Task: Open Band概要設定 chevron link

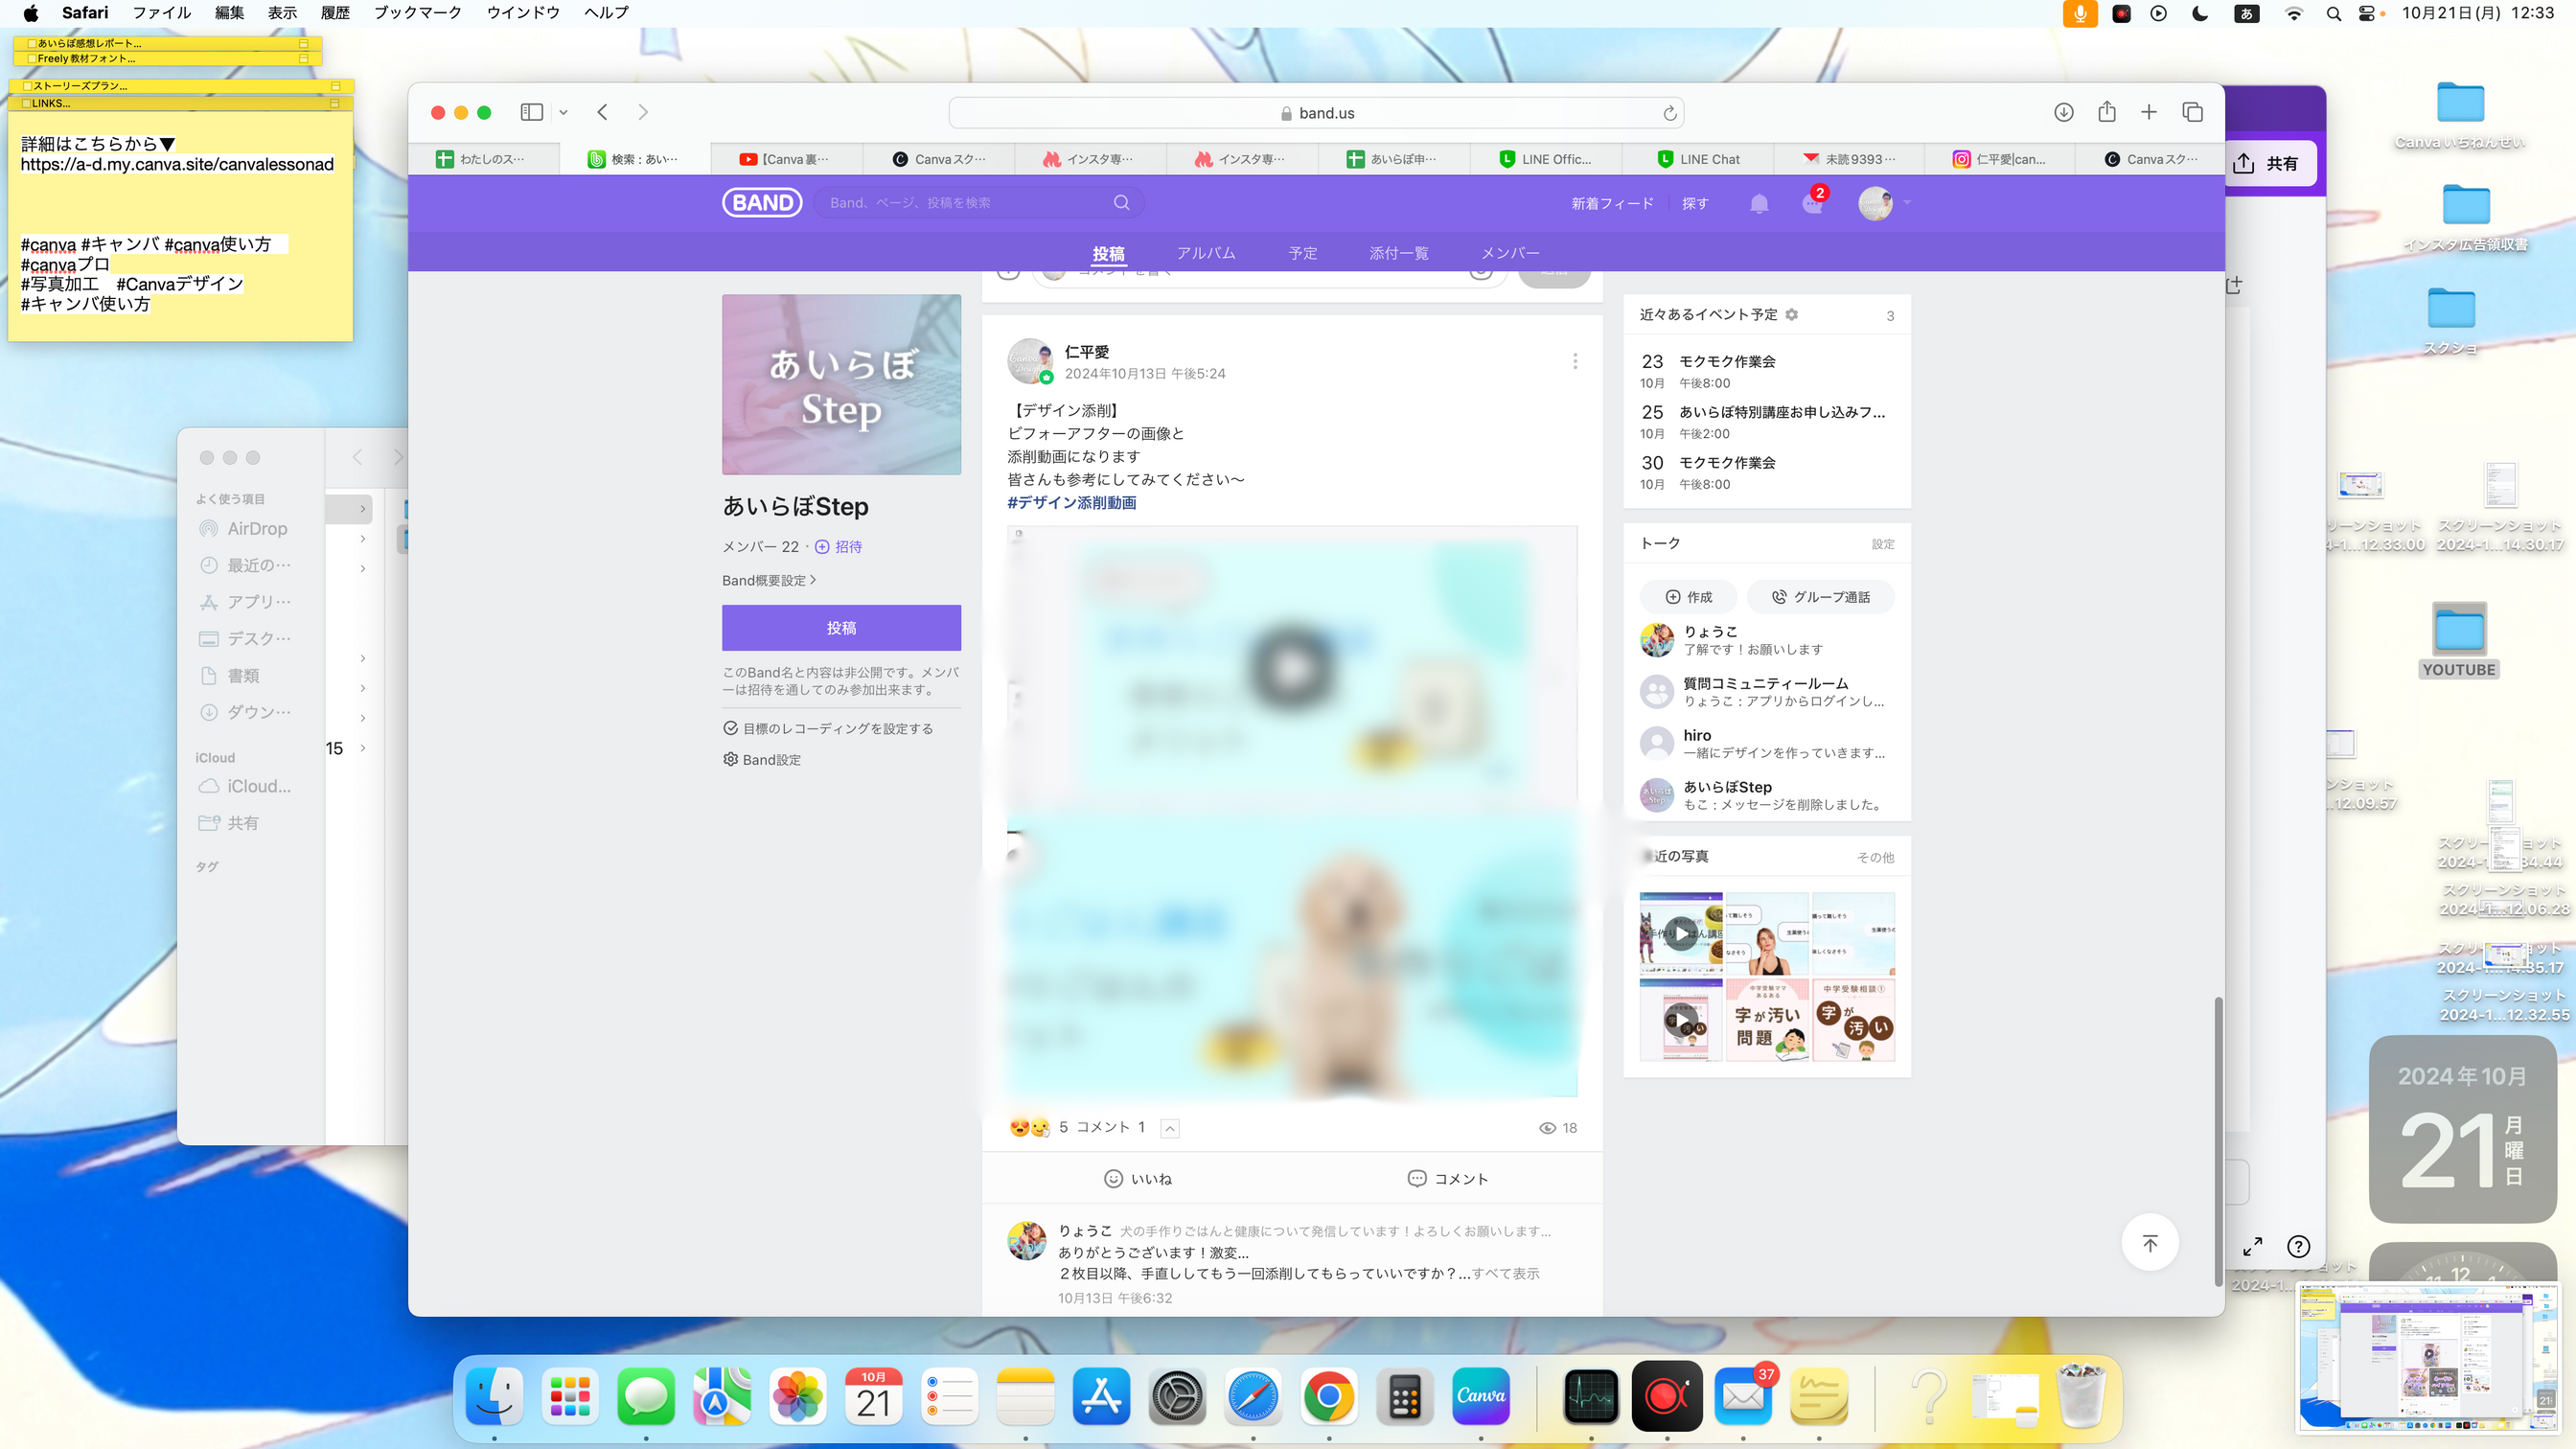Action: click(x=769, y=580)
